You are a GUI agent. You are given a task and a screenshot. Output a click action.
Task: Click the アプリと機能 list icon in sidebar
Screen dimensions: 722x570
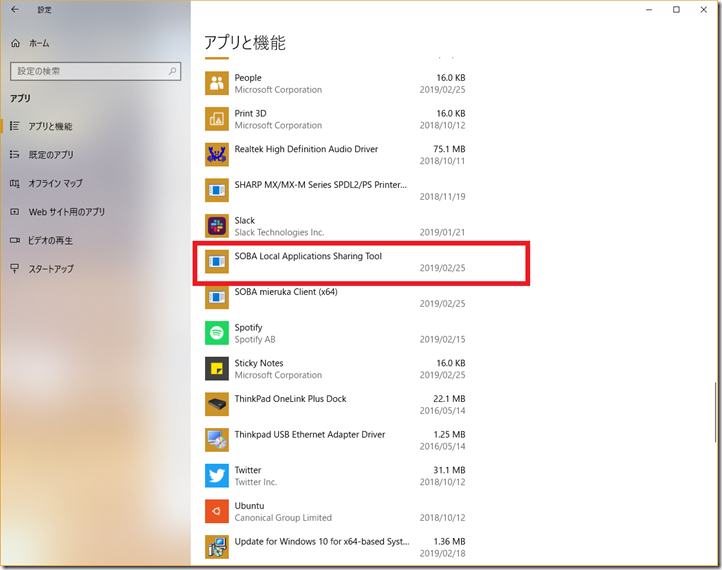[x=15, y=126]
